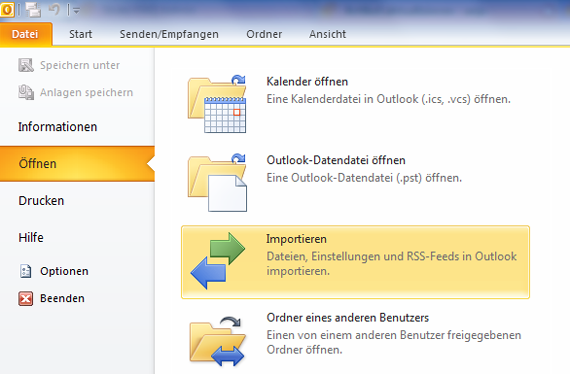570x374 pixels.
Task: Click the Outlook-Datendatei öffnen heading
Action: [x=336, y=160]
